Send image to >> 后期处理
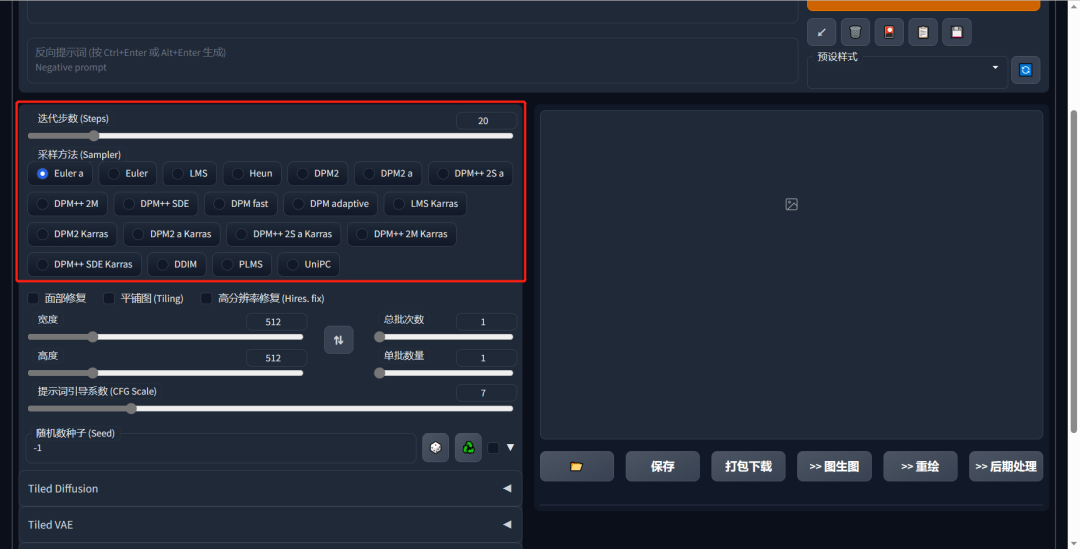 click(x=1006, y=466)
